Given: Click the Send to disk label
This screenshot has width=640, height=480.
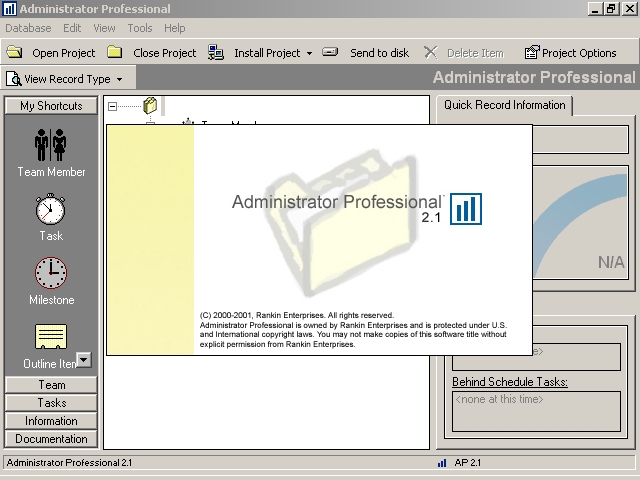Looking at the screenshot, I should (x=379, y=53).
